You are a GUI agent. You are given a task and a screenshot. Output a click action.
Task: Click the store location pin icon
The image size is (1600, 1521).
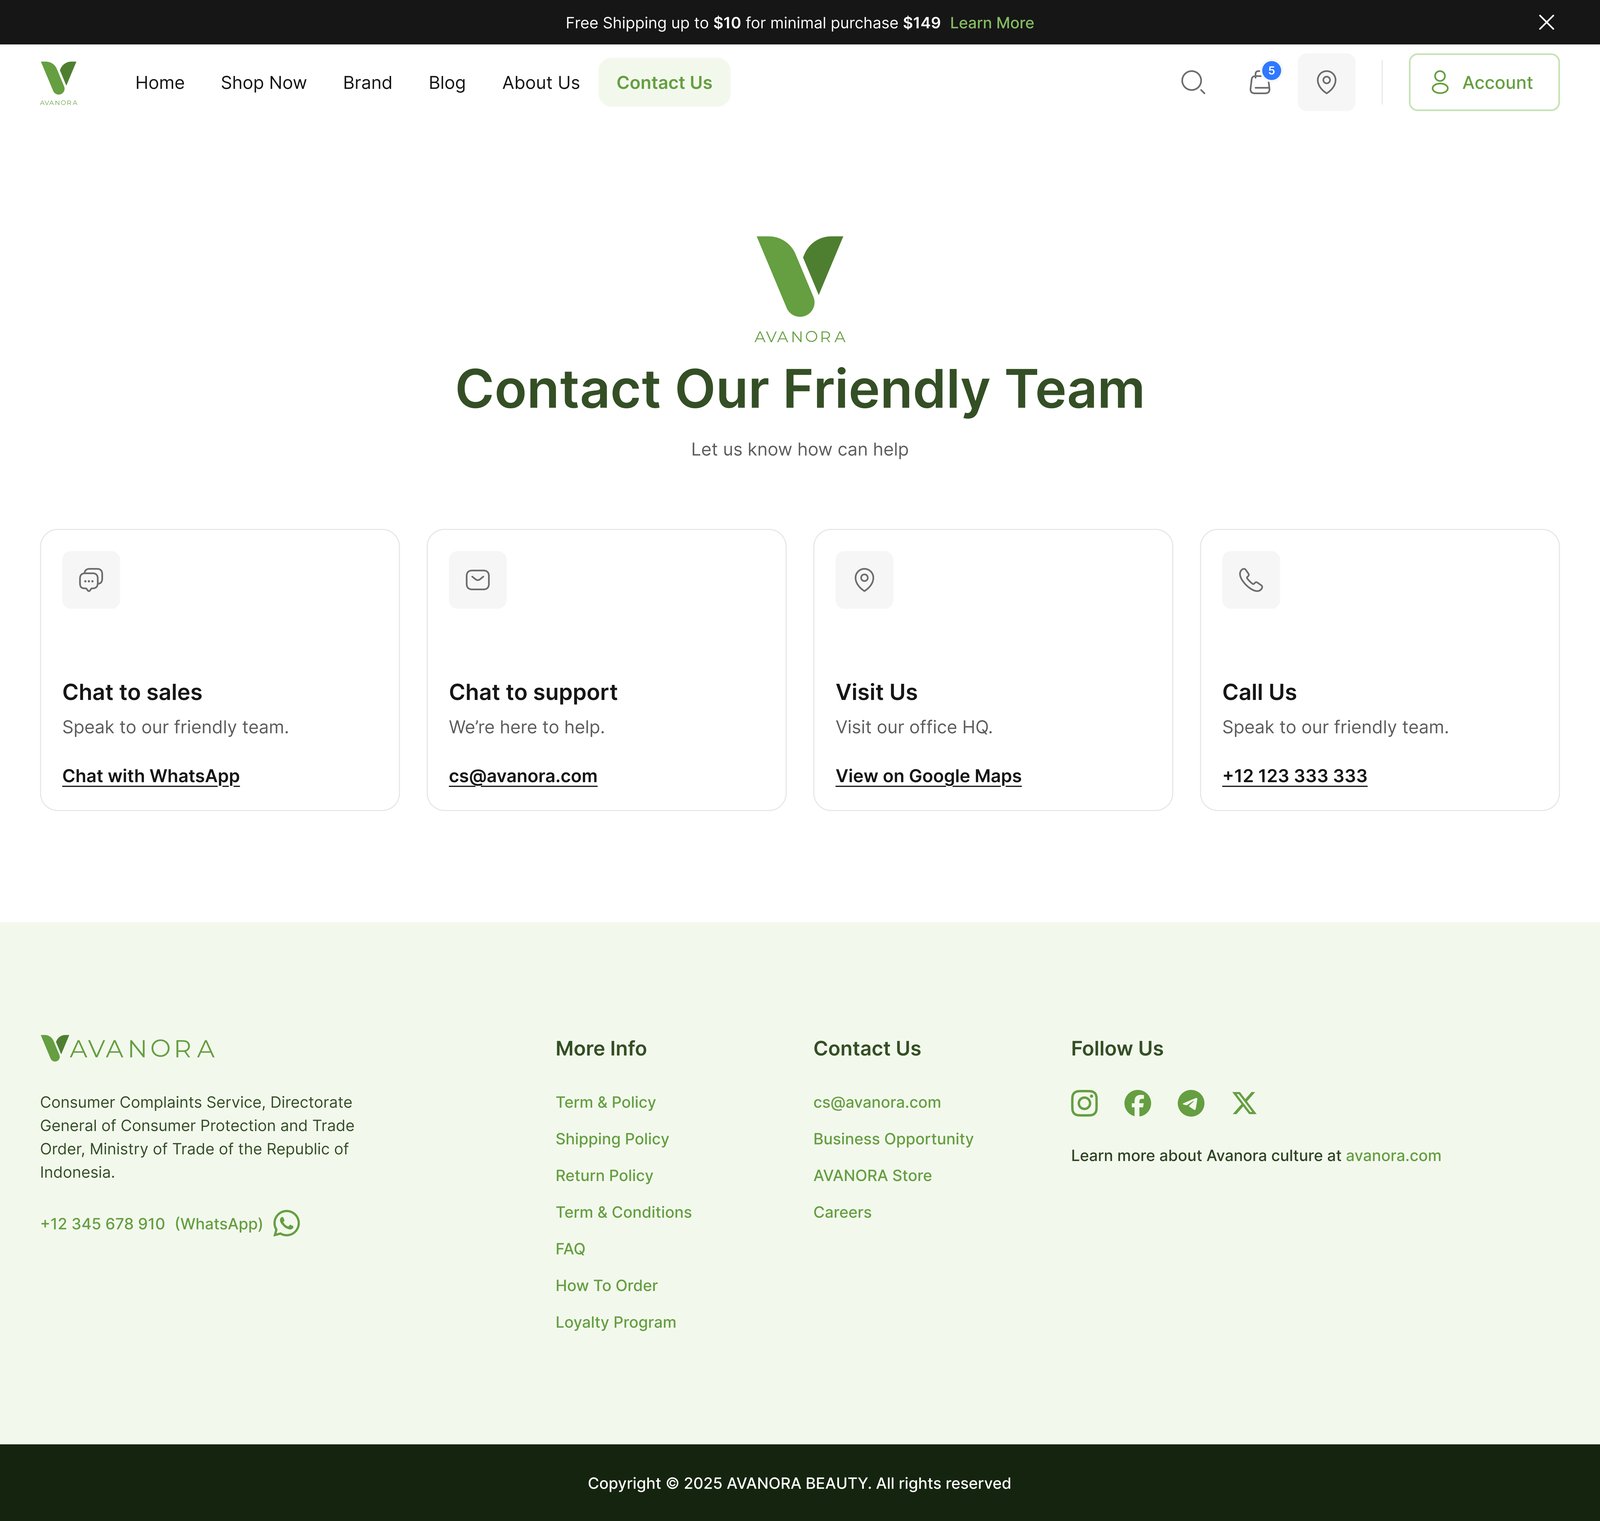[x=1326, y=82]
